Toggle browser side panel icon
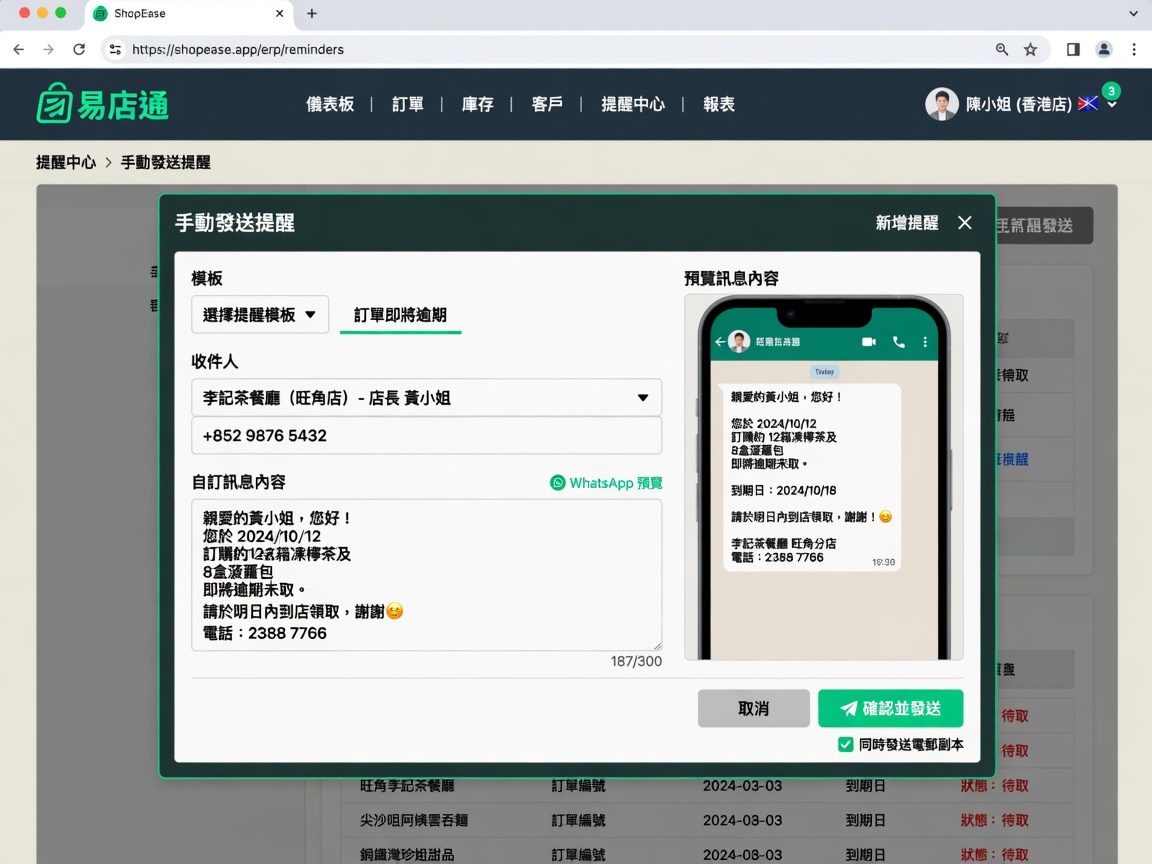The width and height of the screenshot is (1152, 864). pyautogui.click(x=1073, y=49)
